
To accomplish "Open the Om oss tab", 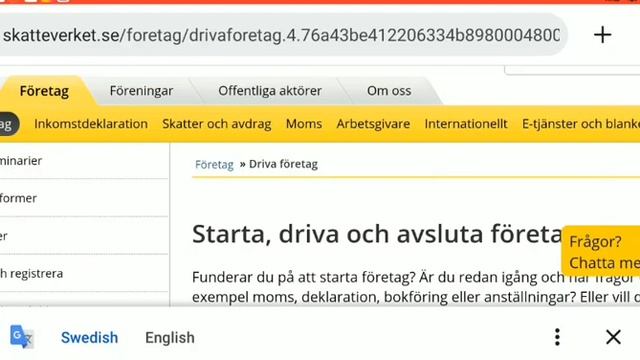I will pyautogui.click(x=389, y=91).
